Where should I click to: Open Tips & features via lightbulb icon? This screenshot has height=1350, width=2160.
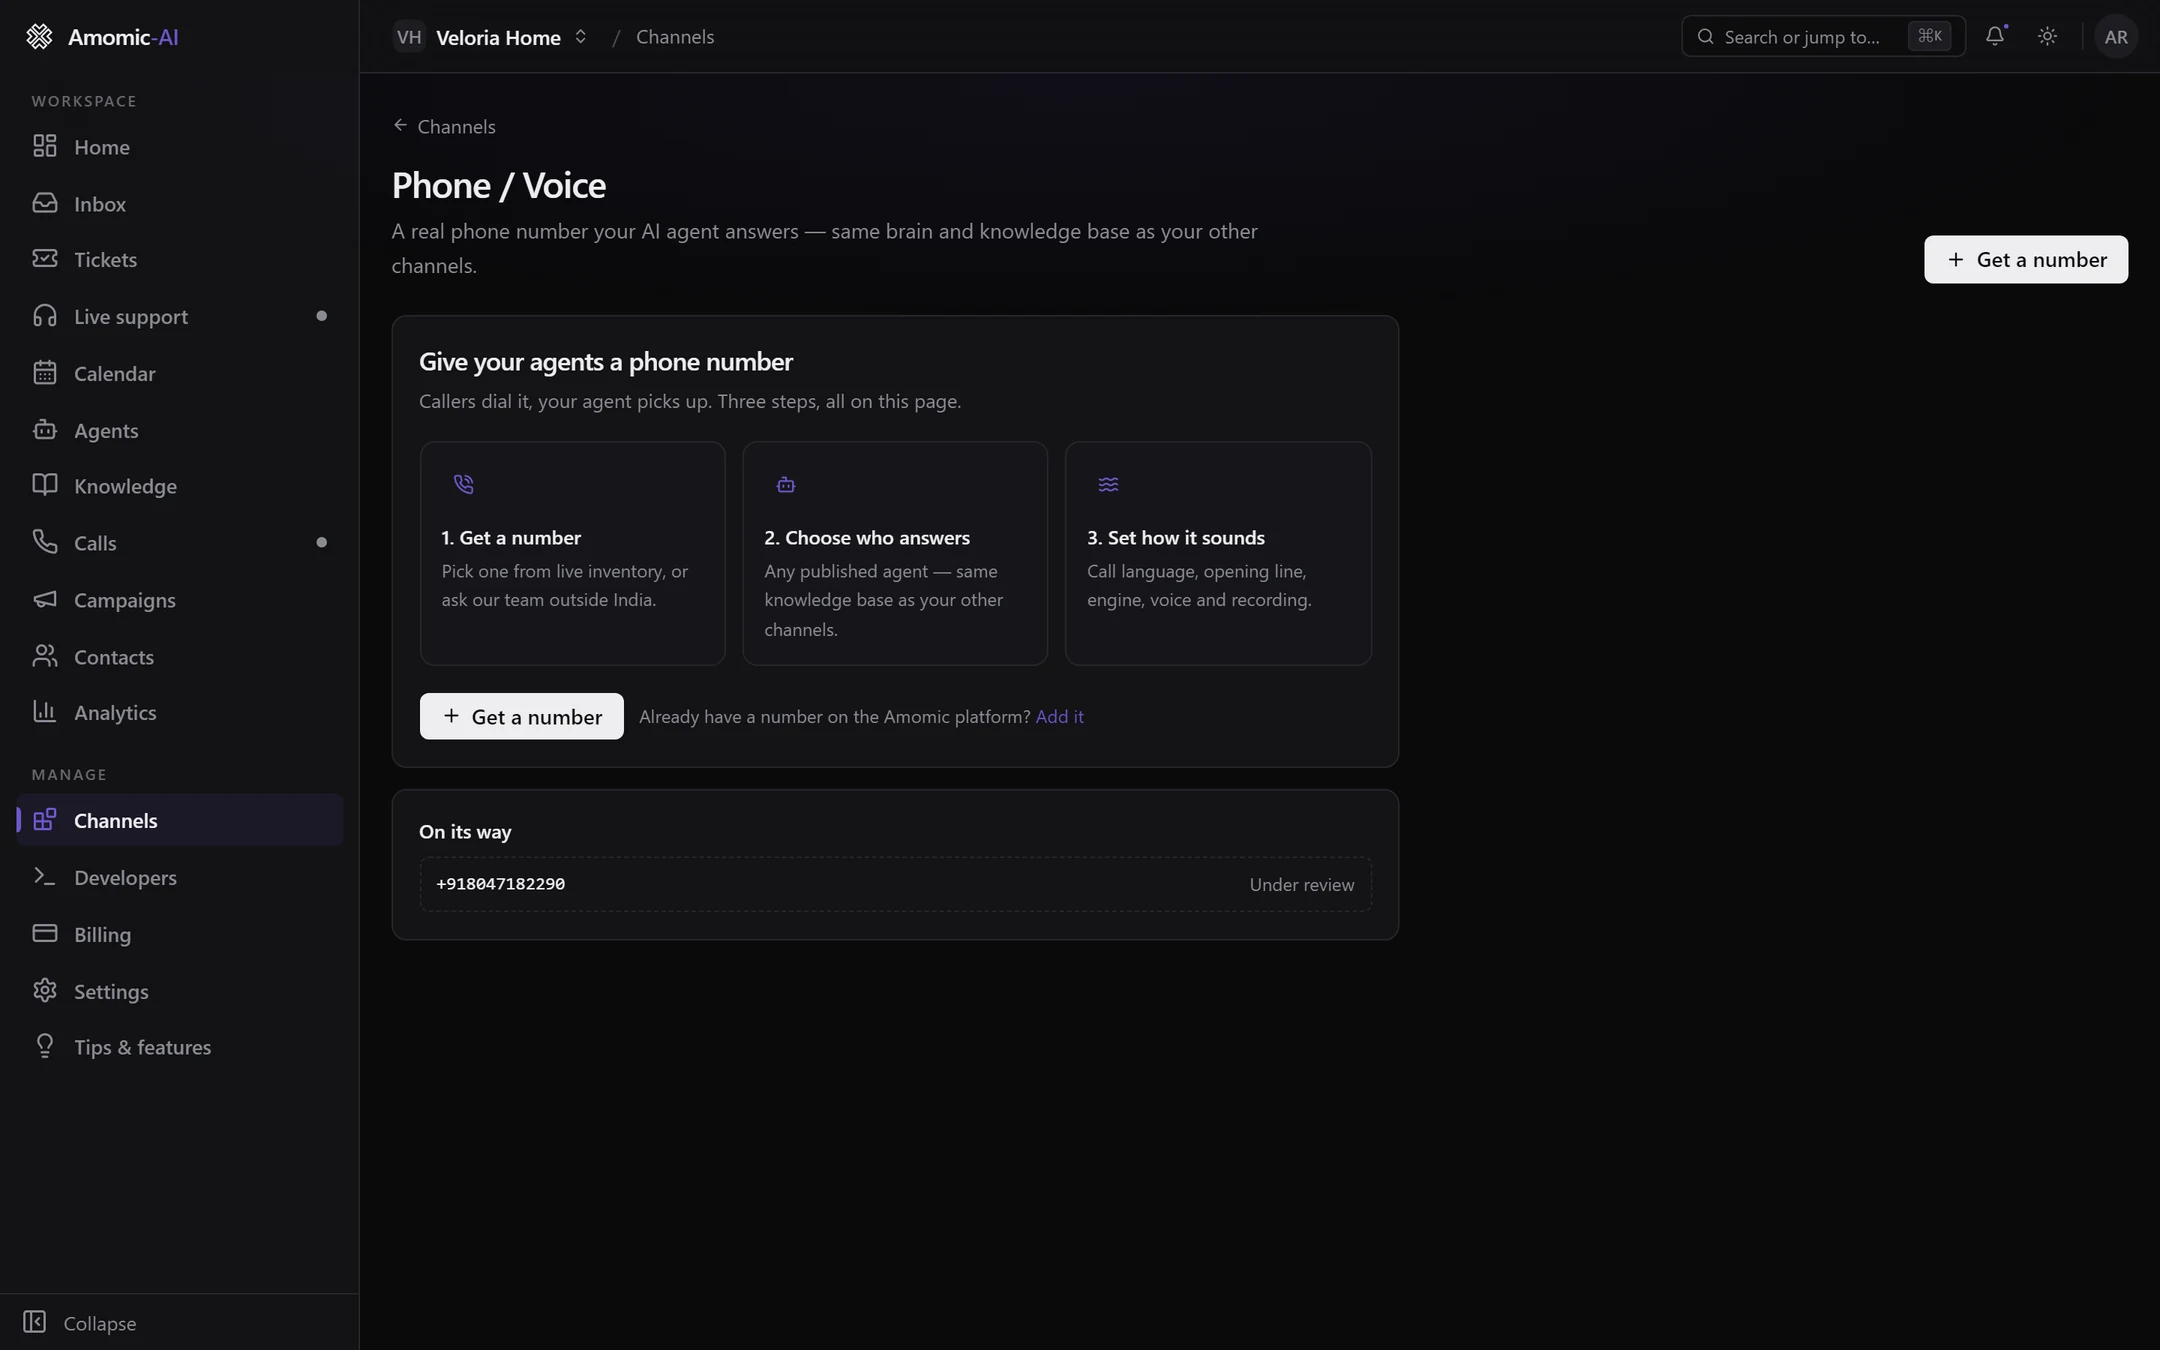pos(45,1046)
